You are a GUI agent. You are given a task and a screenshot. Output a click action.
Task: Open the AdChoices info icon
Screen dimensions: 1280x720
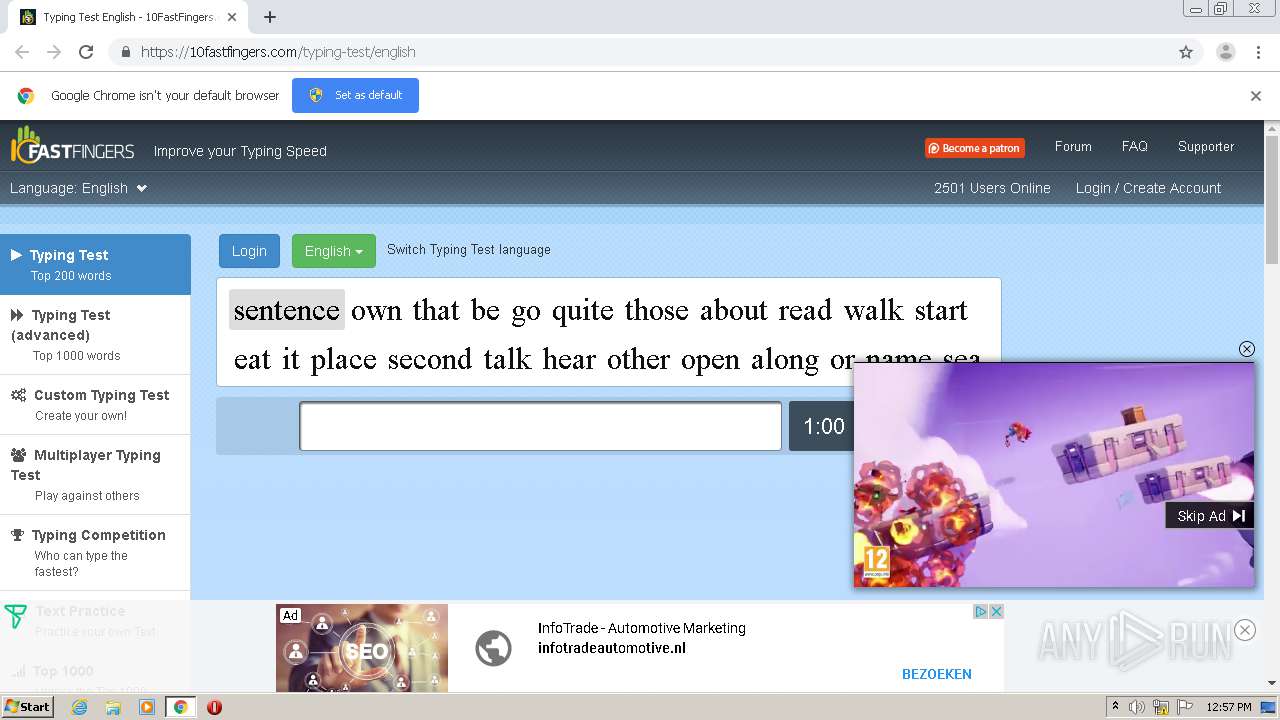(981, 611)
